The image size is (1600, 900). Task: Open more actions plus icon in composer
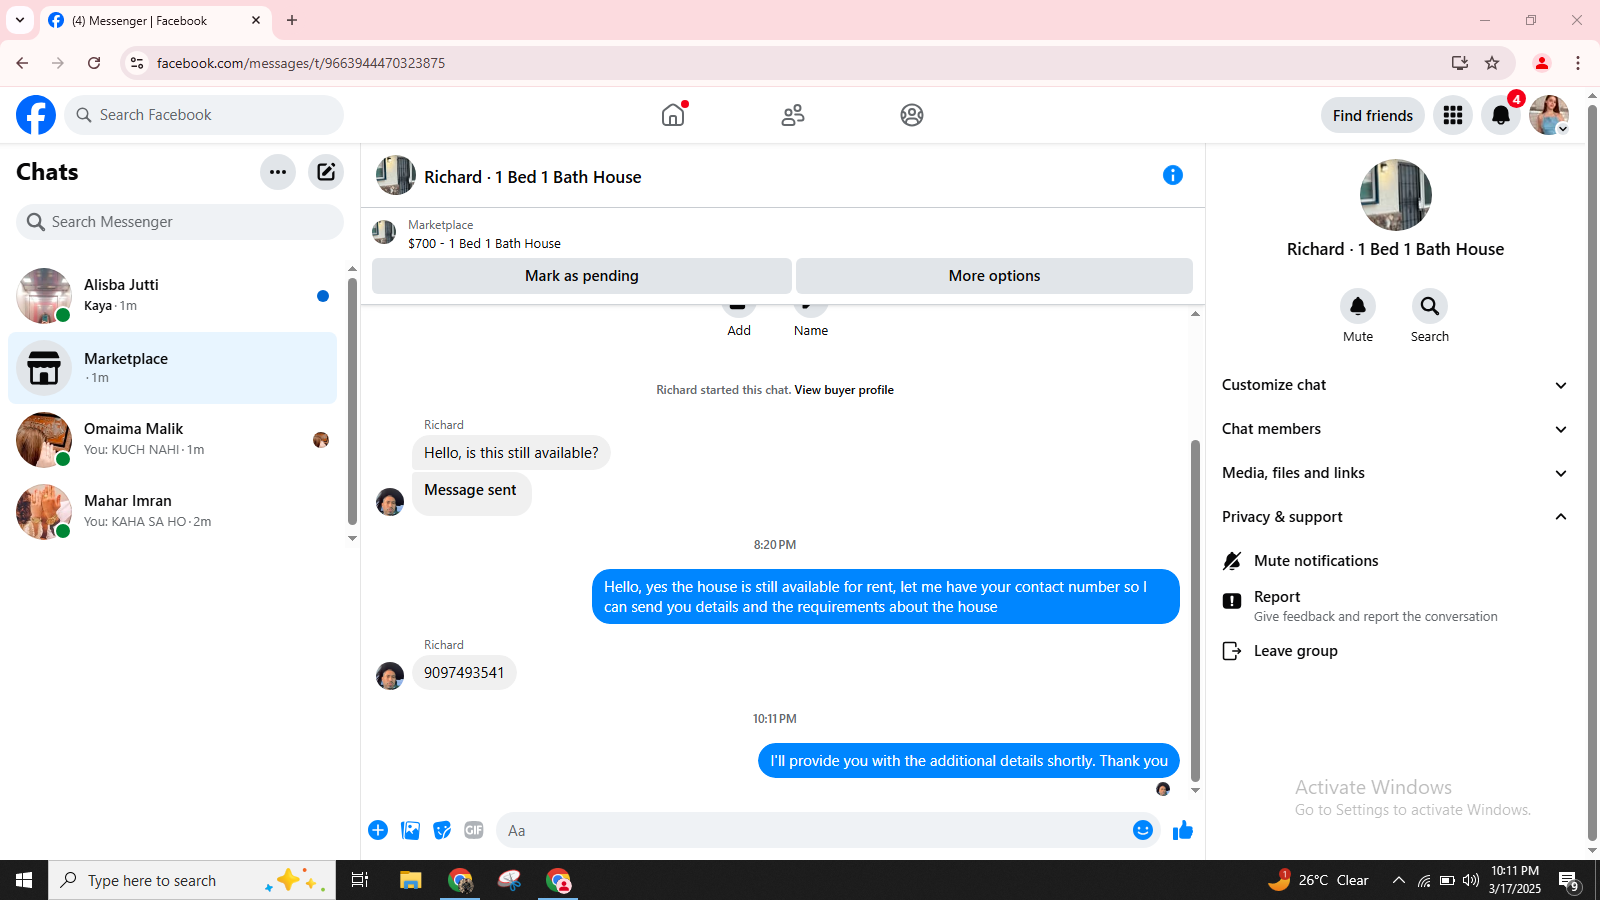[378, 830]
